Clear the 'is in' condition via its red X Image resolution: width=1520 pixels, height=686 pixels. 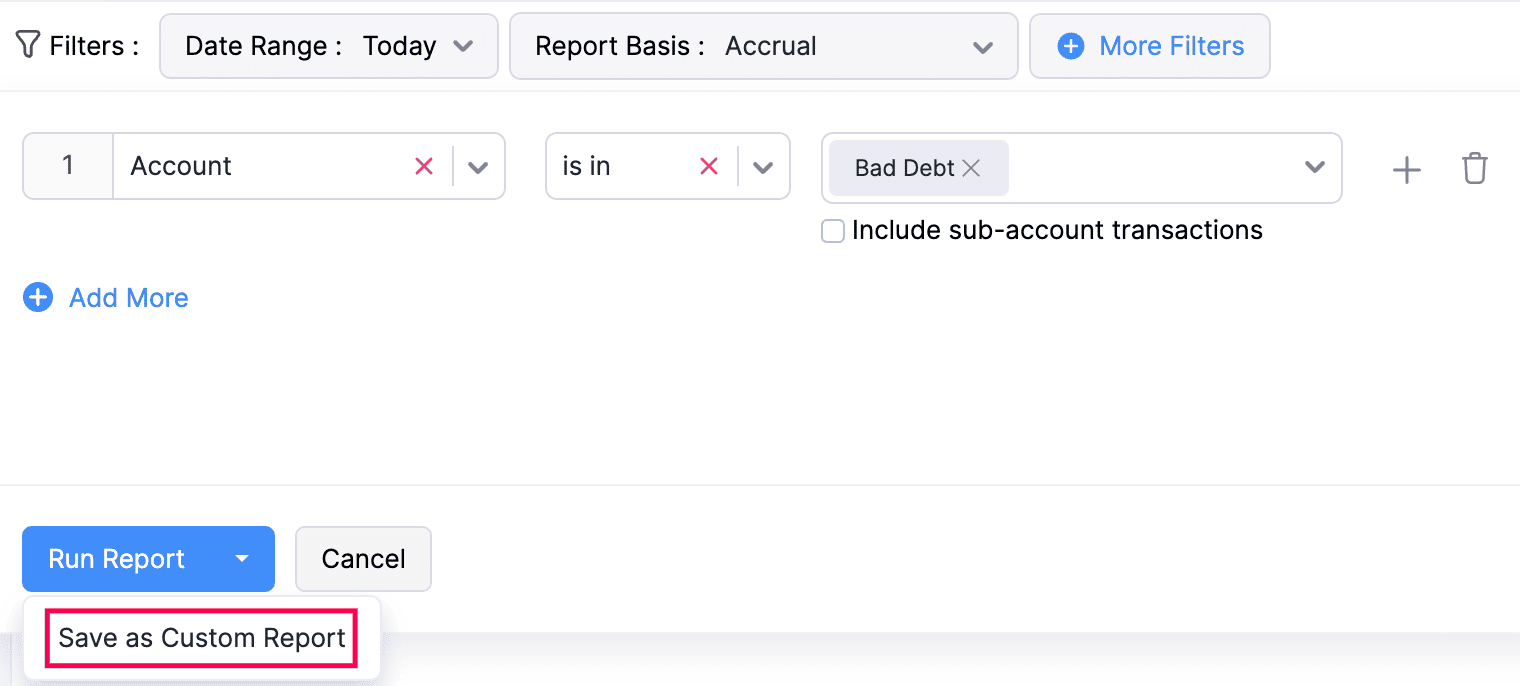click(x=709, y=166)
